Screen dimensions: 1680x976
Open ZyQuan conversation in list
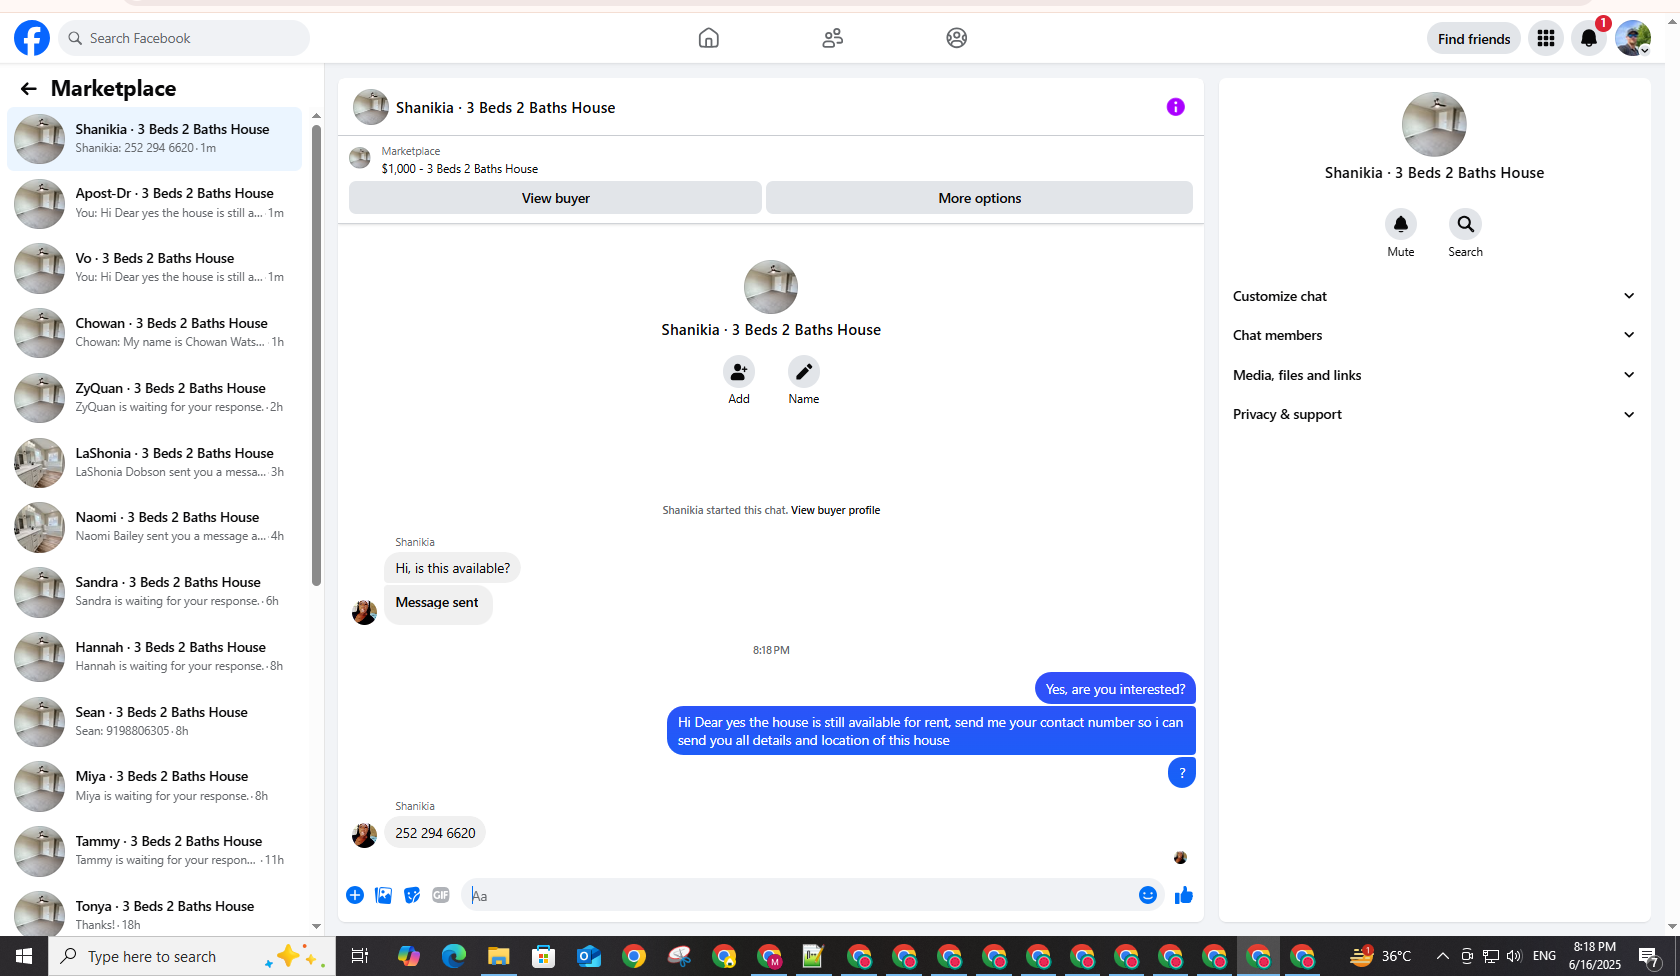coord(155,398)
